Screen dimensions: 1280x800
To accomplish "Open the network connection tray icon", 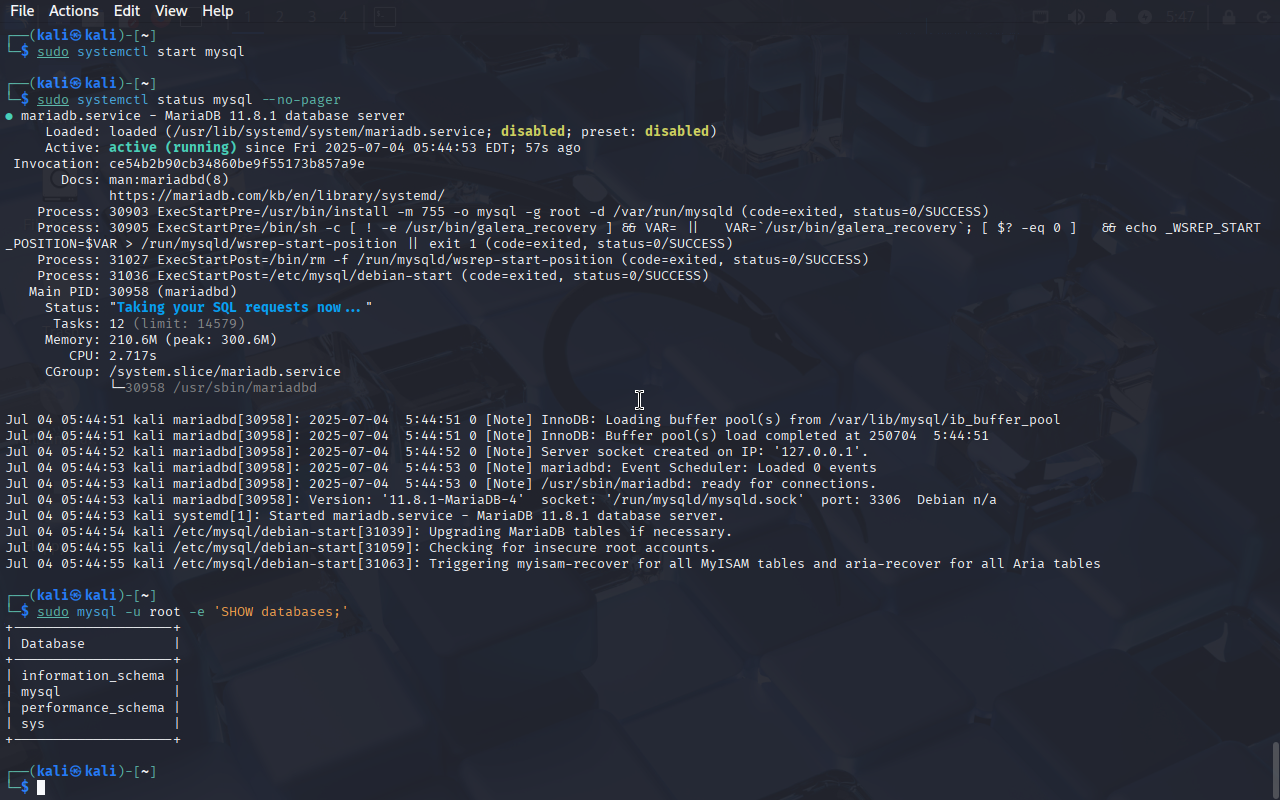I will click(1041, 17).
